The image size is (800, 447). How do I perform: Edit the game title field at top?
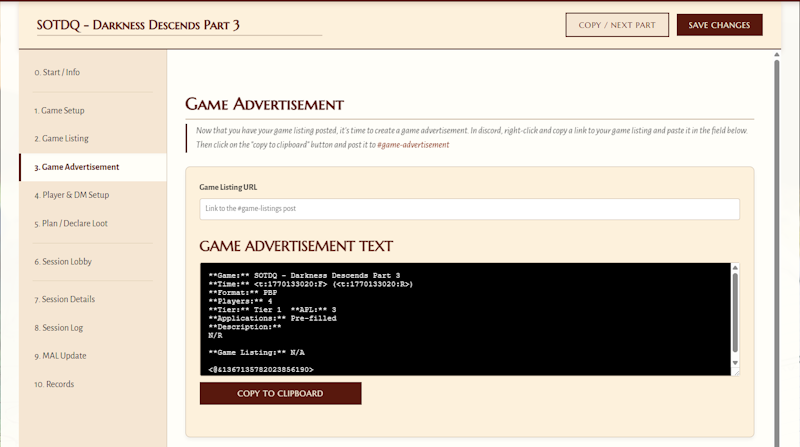tap(179, 25)
